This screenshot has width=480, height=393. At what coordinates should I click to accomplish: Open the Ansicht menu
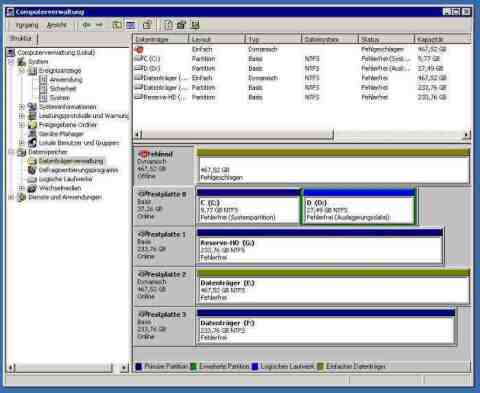pos(57,25)
